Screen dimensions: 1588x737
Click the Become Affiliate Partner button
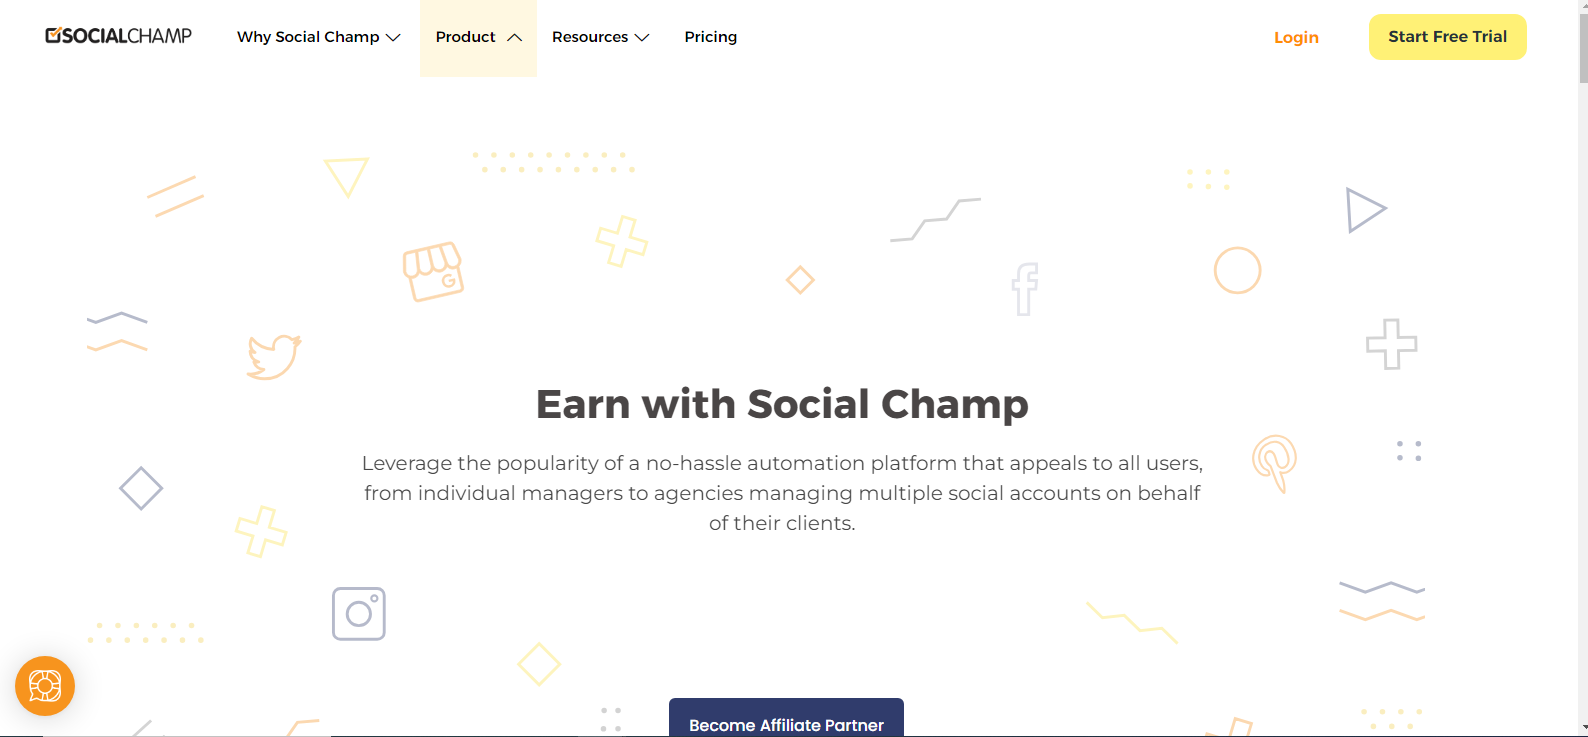786,722
